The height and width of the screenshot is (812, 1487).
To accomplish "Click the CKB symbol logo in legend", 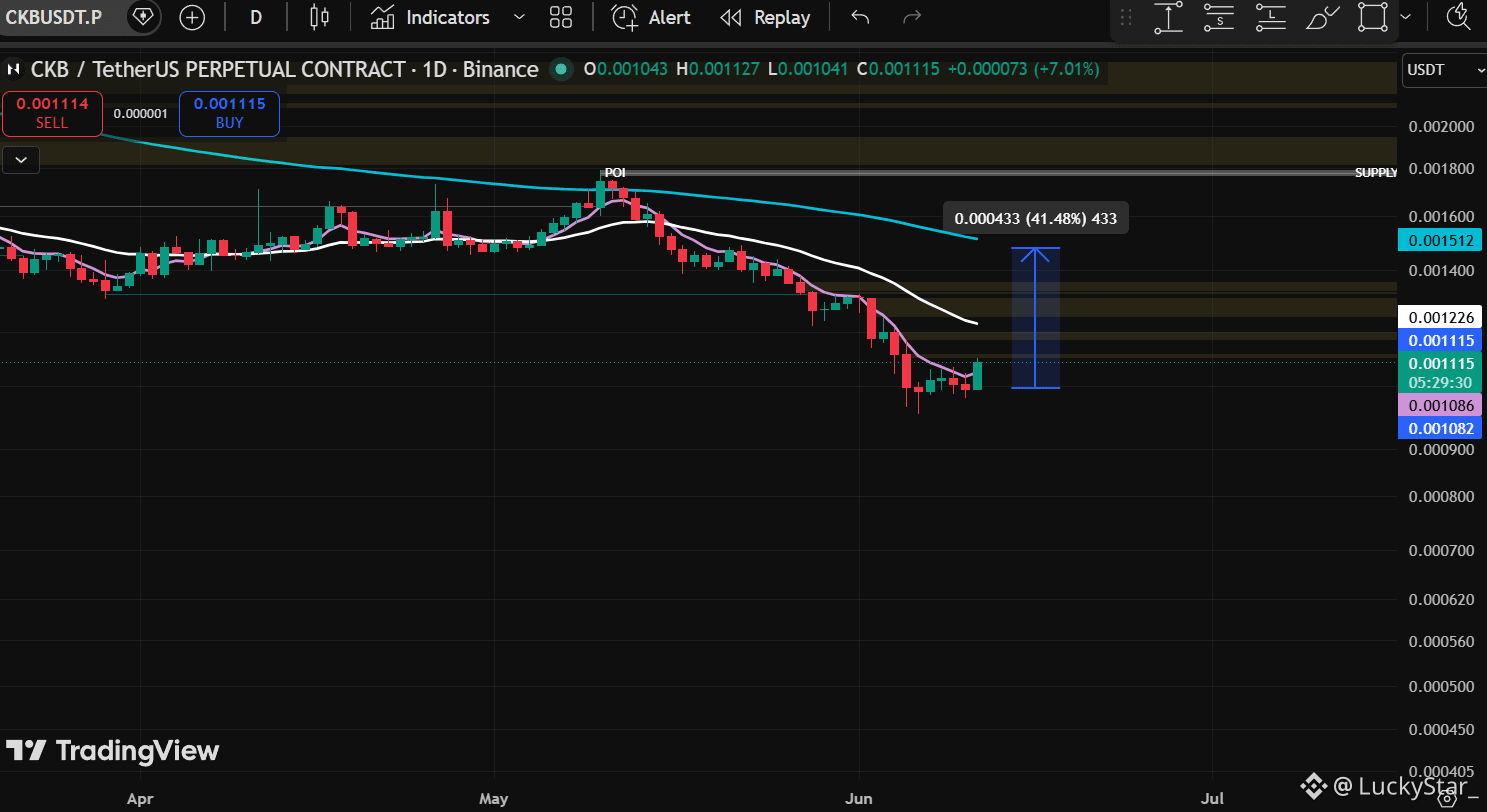I will [15, 69].
